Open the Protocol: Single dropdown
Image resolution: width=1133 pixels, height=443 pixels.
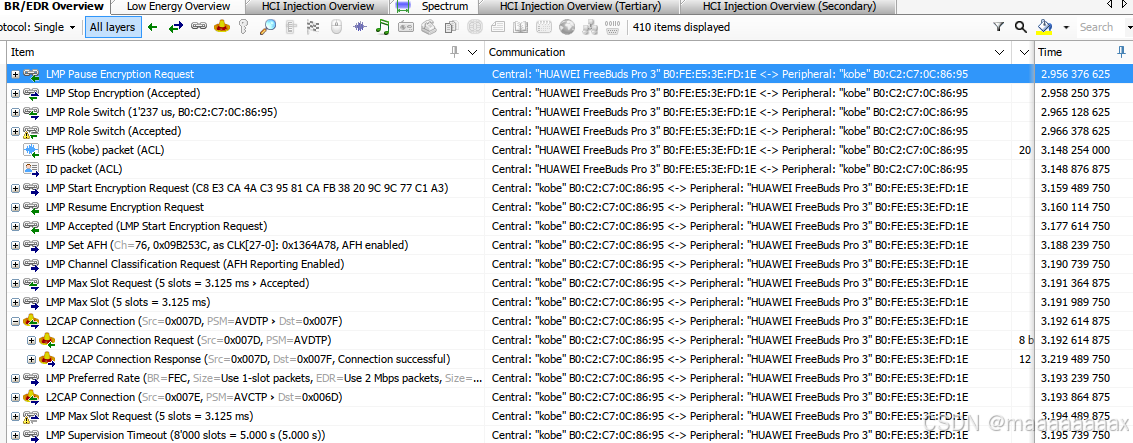point(38,27)
